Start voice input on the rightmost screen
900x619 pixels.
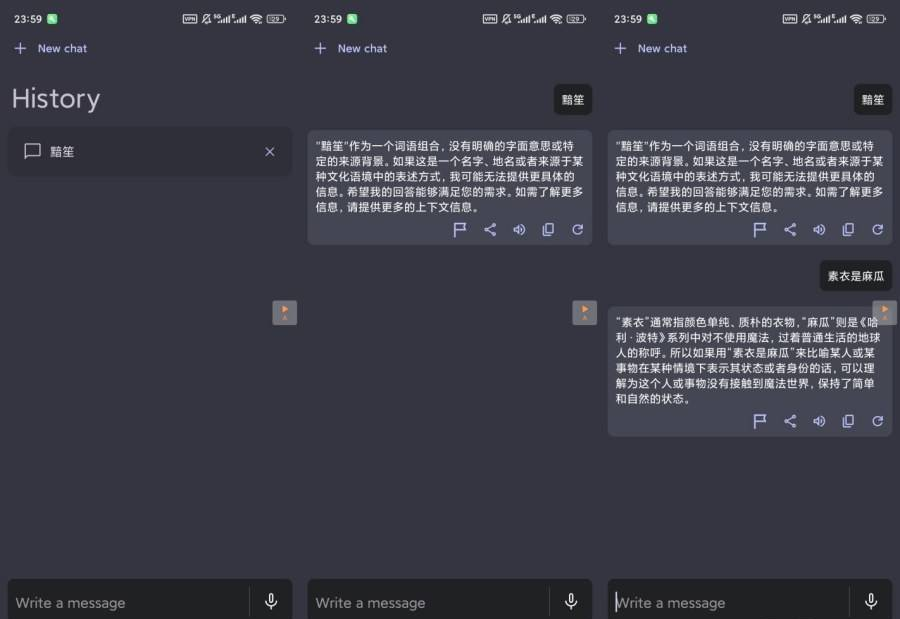click(871, 601)
